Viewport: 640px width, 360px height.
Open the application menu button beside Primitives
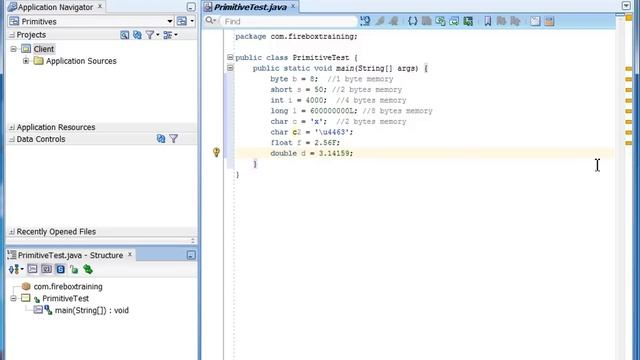pyautogui.click(x=185, y=21)
